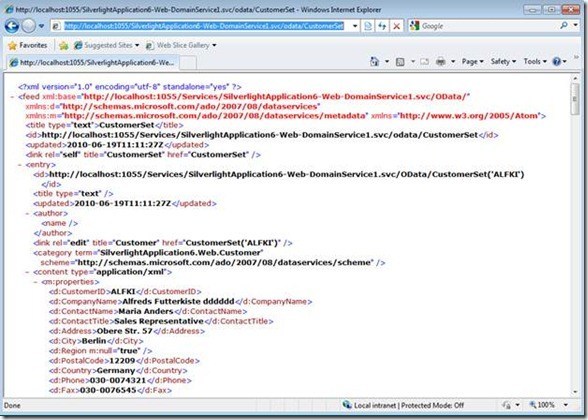Collapse the author XML node
Viewport: 588px width, 420px height.
pyautogui.click(x=27, y=213)
